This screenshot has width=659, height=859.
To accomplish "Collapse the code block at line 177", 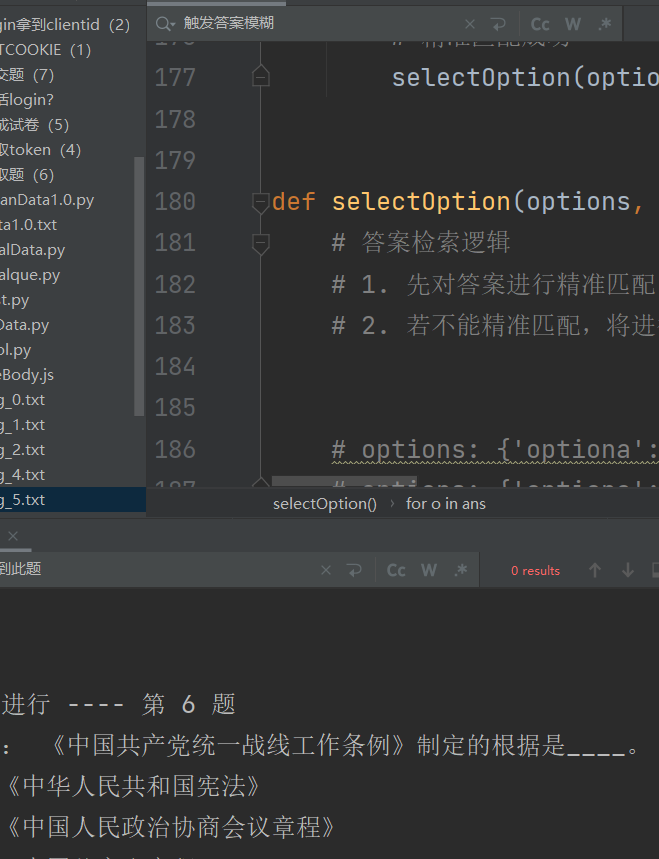I will (261, 77).
